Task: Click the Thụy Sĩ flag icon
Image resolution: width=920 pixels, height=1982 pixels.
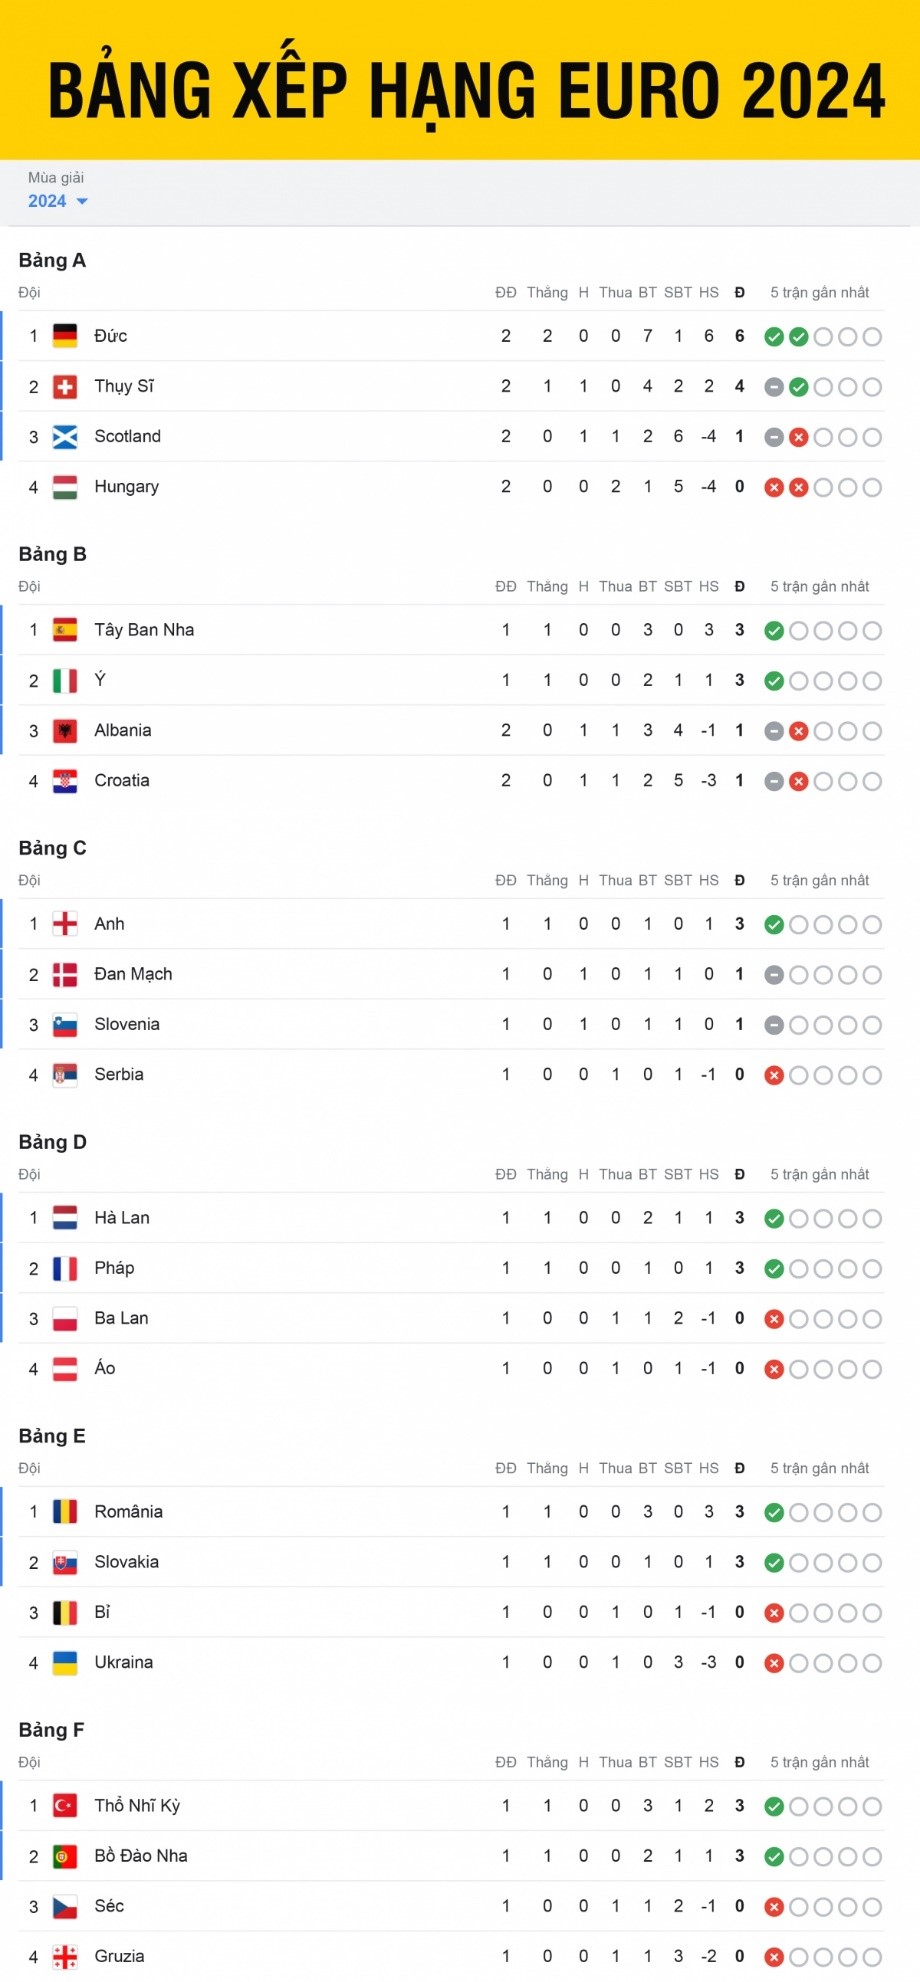Action: 65,387
